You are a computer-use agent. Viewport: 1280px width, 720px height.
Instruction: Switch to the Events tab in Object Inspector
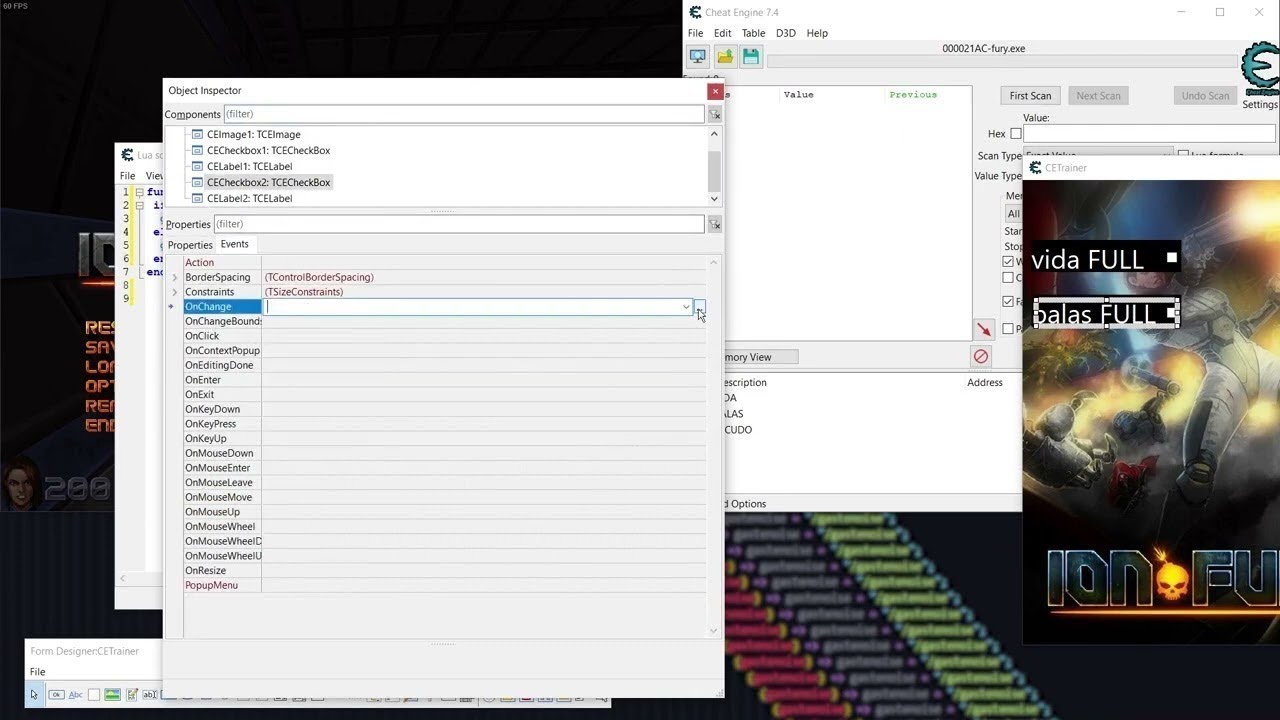(x=235, y=244)
